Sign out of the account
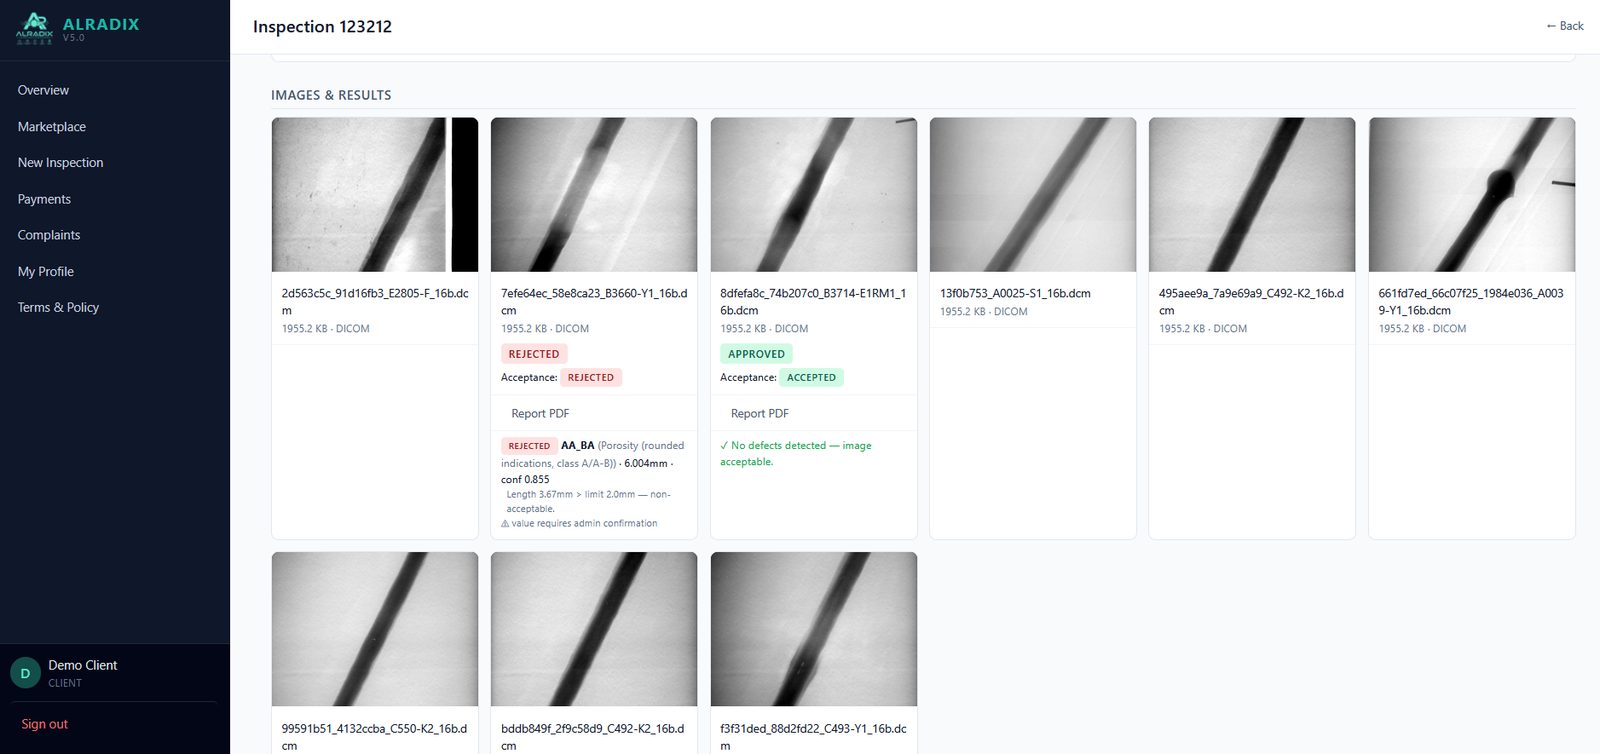Screen dimensions: 1600x754 [45, 724]
